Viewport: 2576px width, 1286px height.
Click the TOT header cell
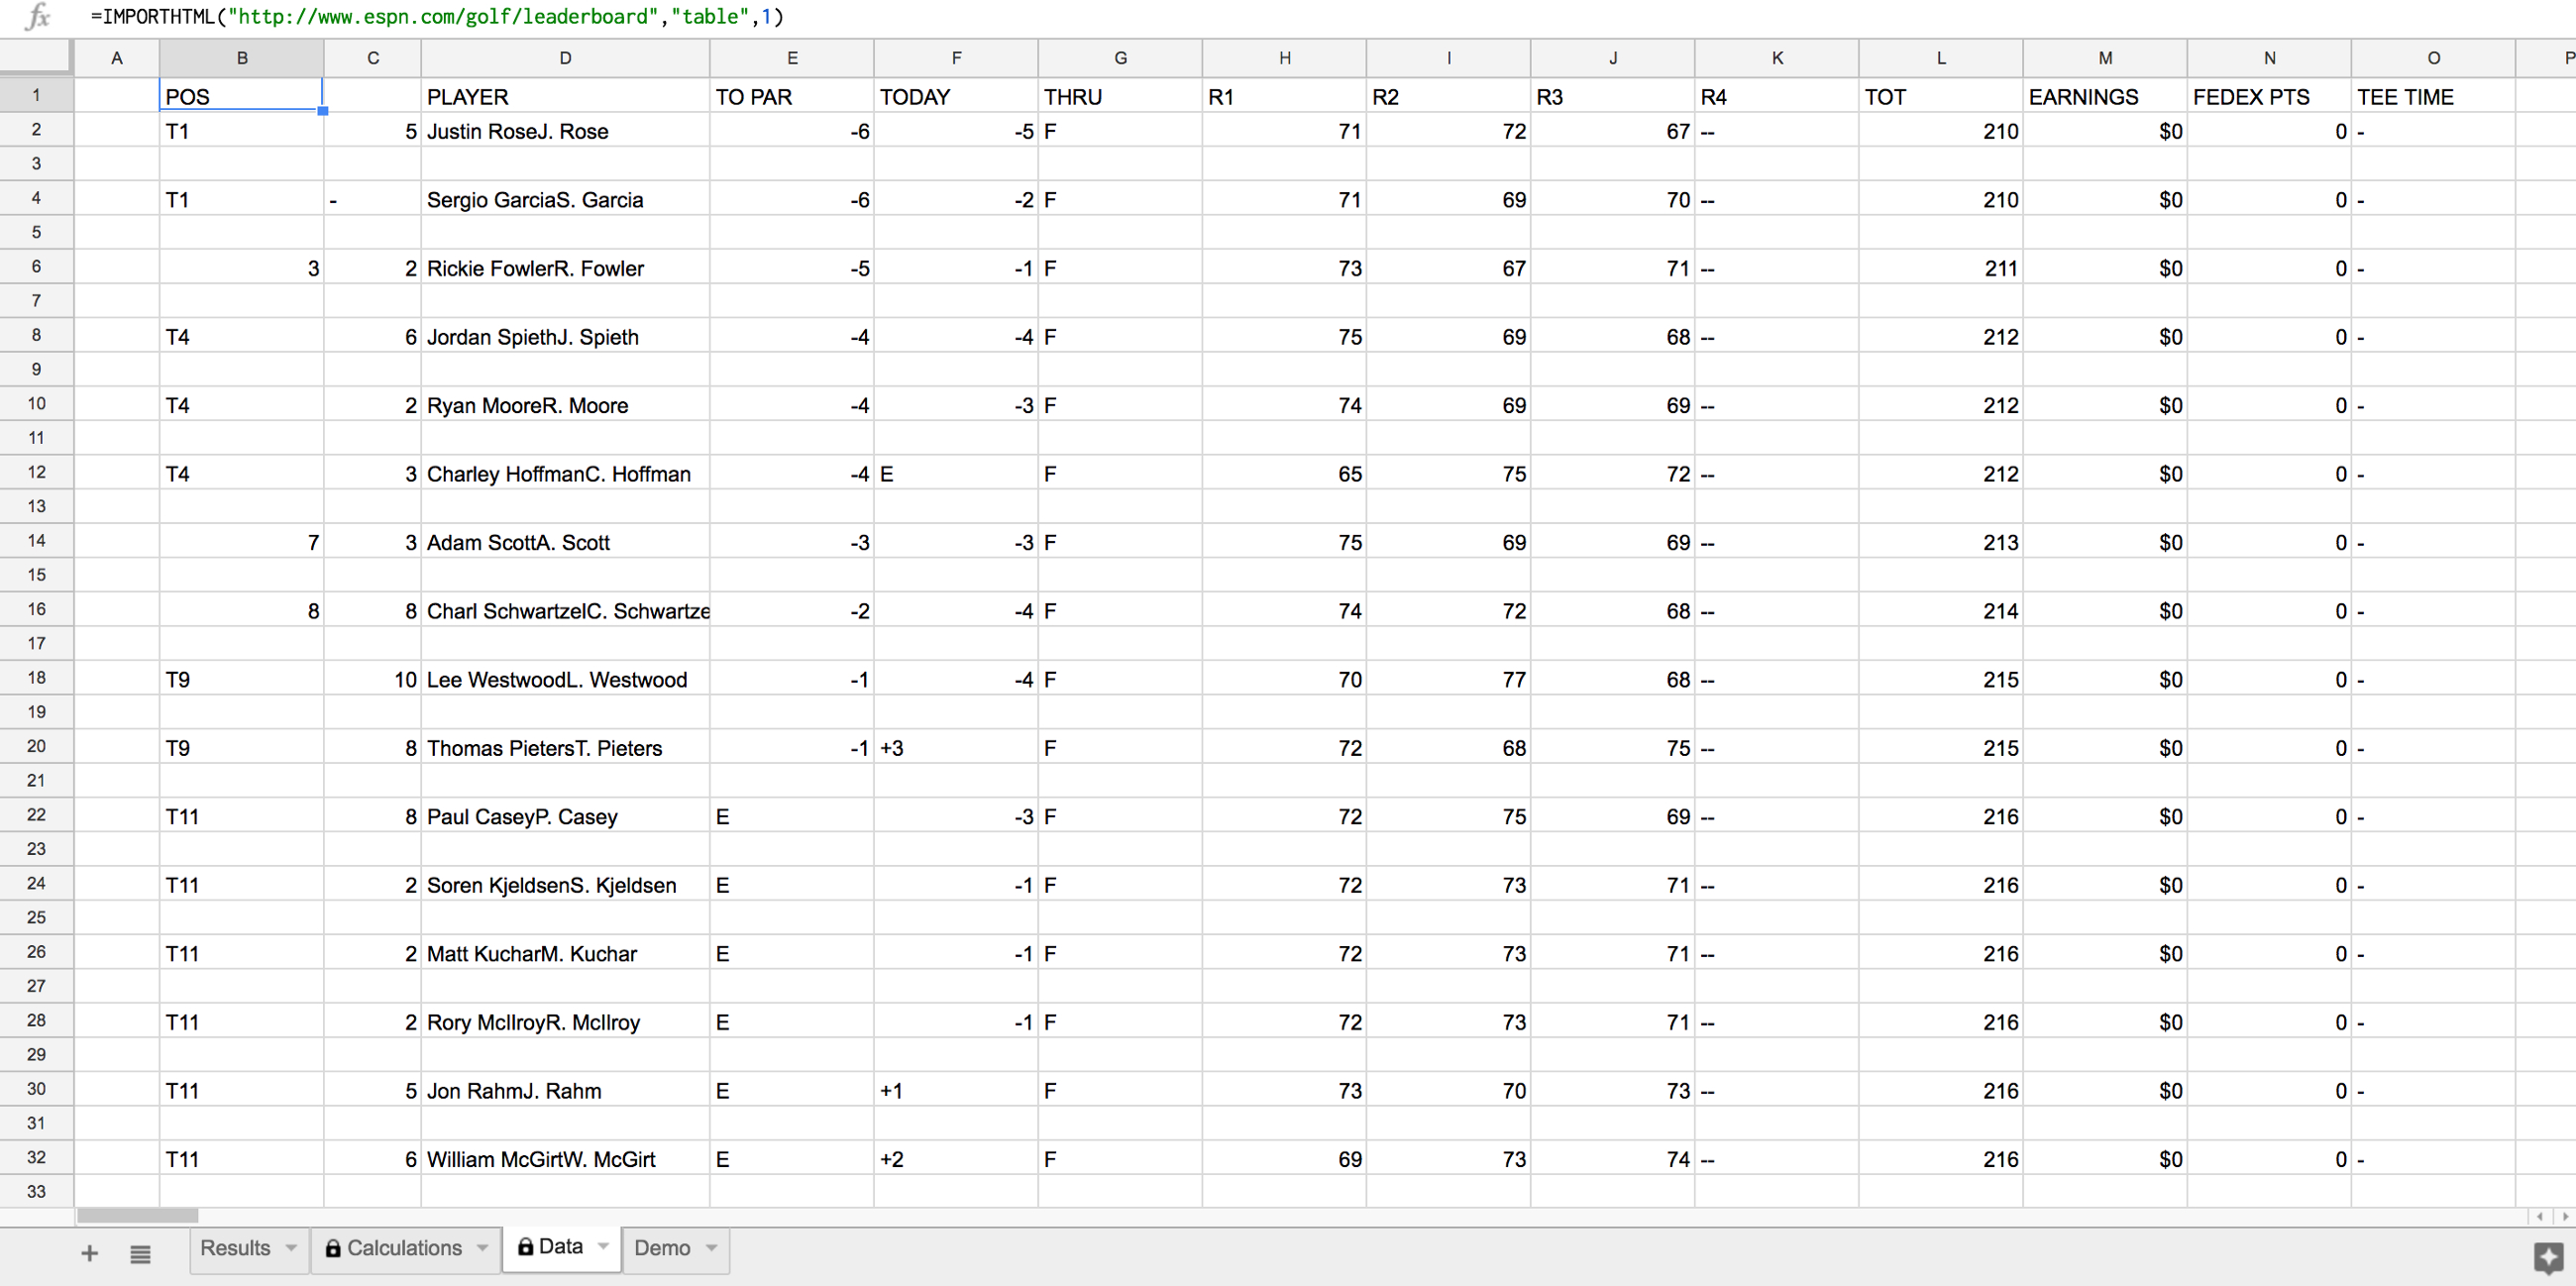click(1941, 96)
